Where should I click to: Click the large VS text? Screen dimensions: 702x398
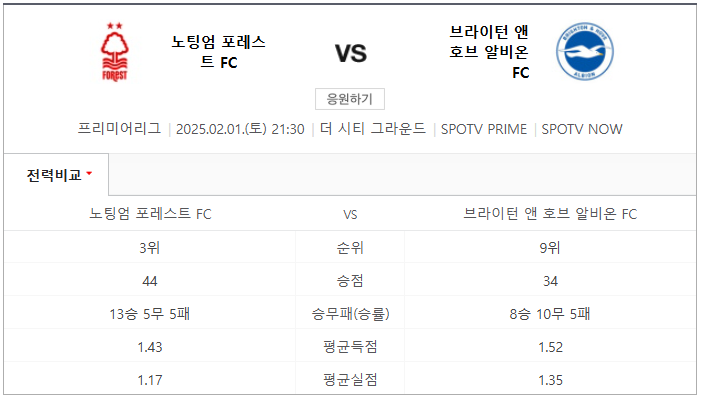click(x=351, y=53)
